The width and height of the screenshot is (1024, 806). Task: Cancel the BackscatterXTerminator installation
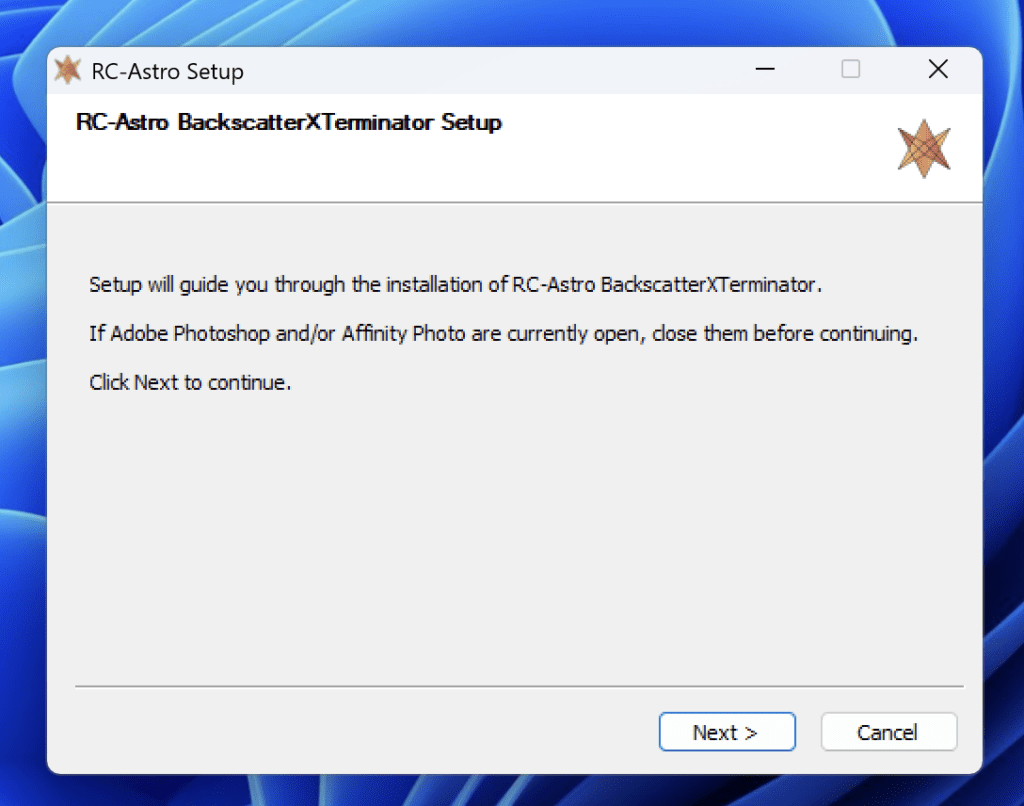tap(888, 732)
